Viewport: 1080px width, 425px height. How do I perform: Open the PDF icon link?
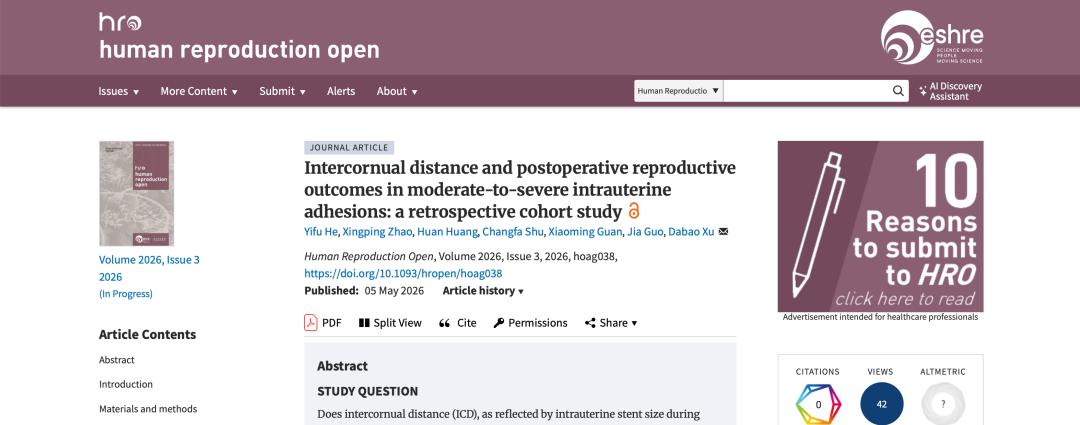point(311,322)
